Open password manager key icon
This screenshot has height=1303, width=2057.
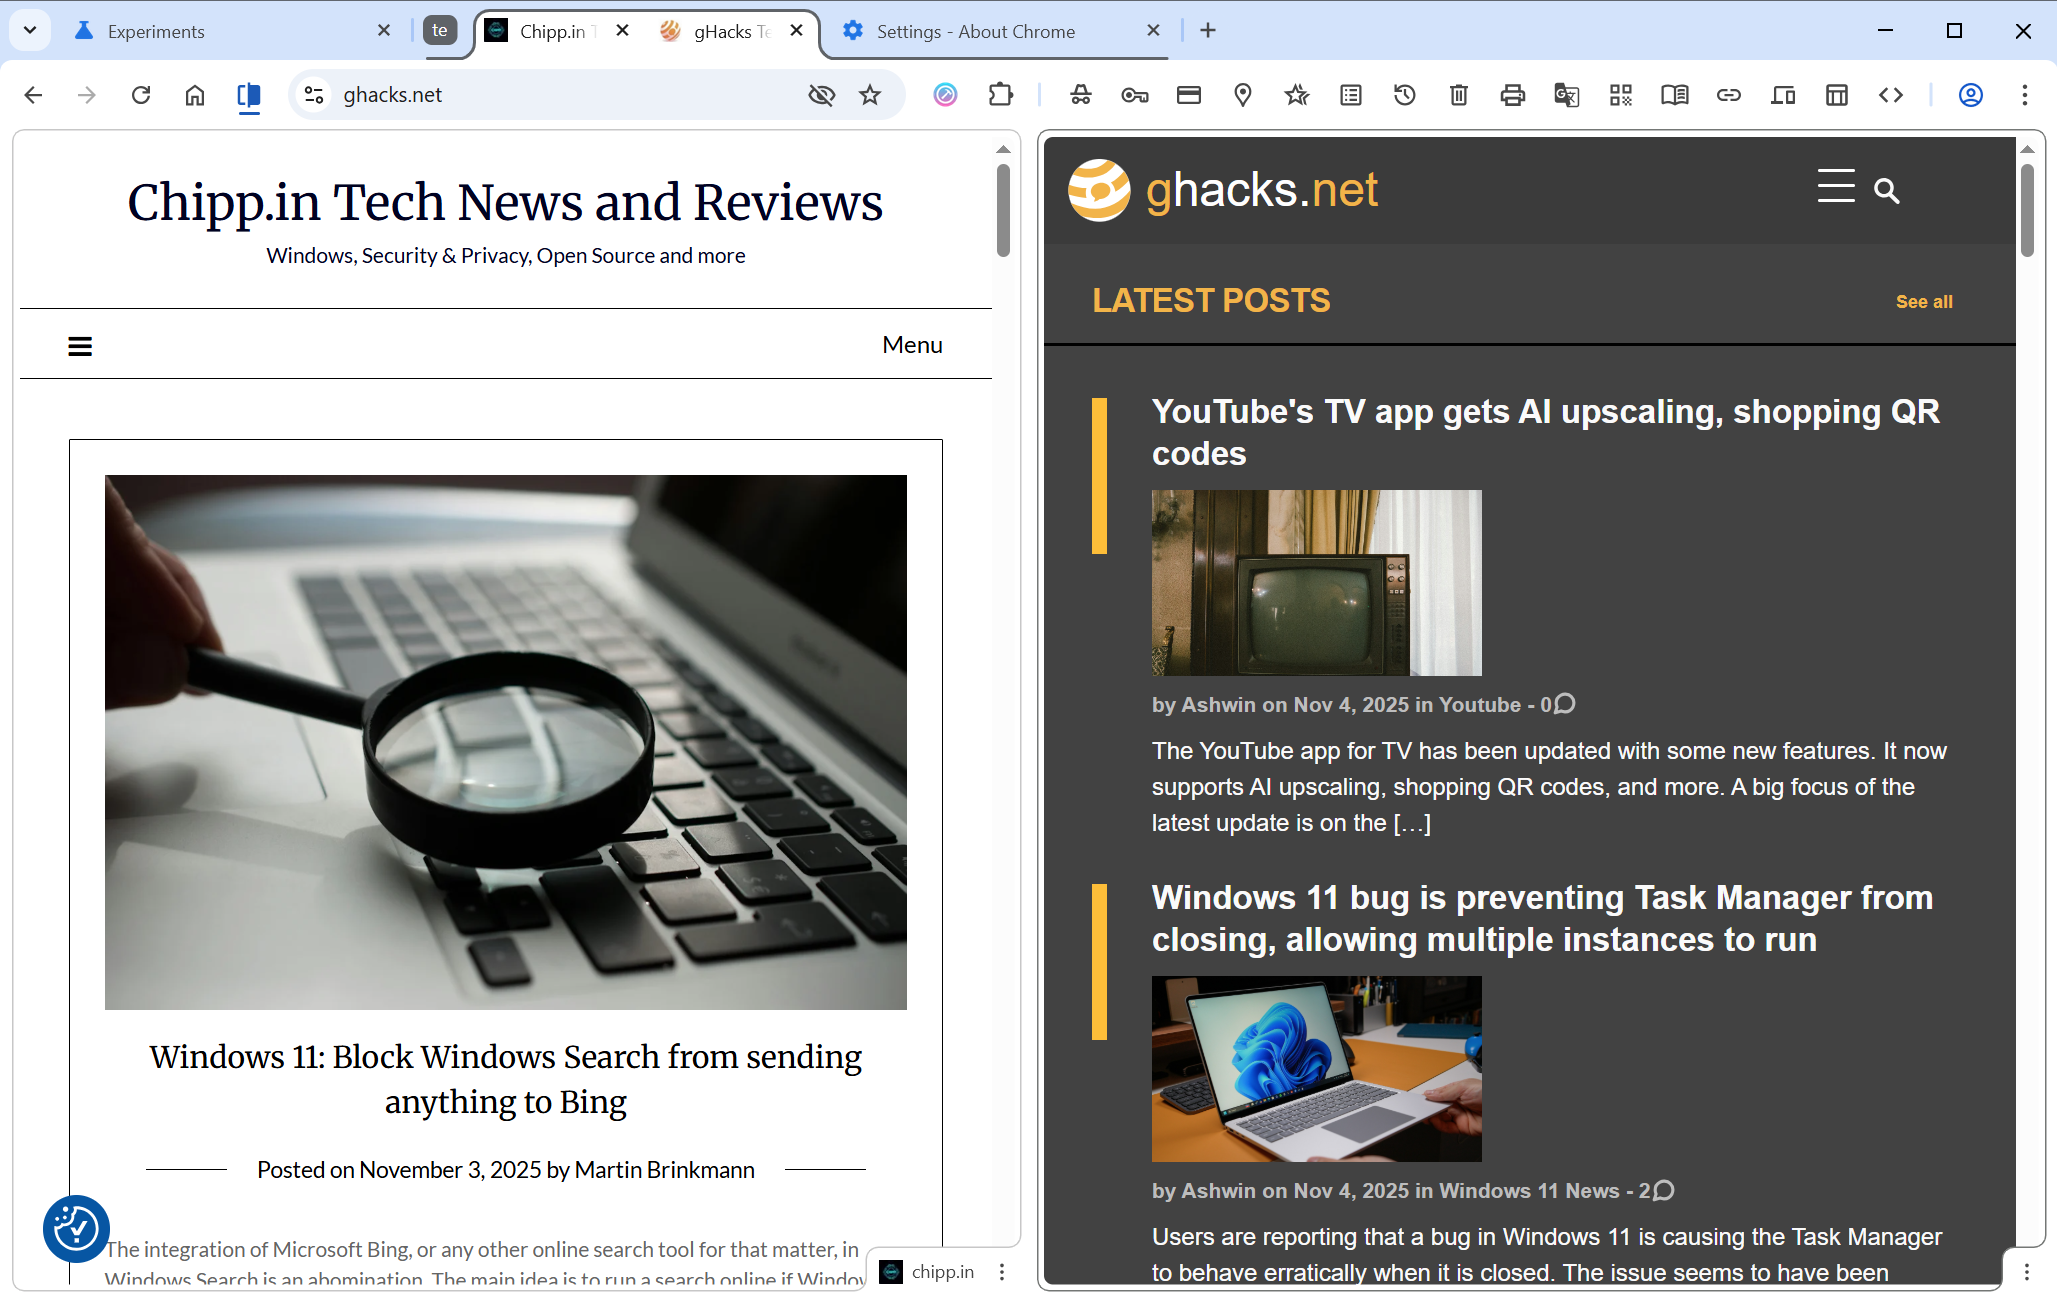1135,95
